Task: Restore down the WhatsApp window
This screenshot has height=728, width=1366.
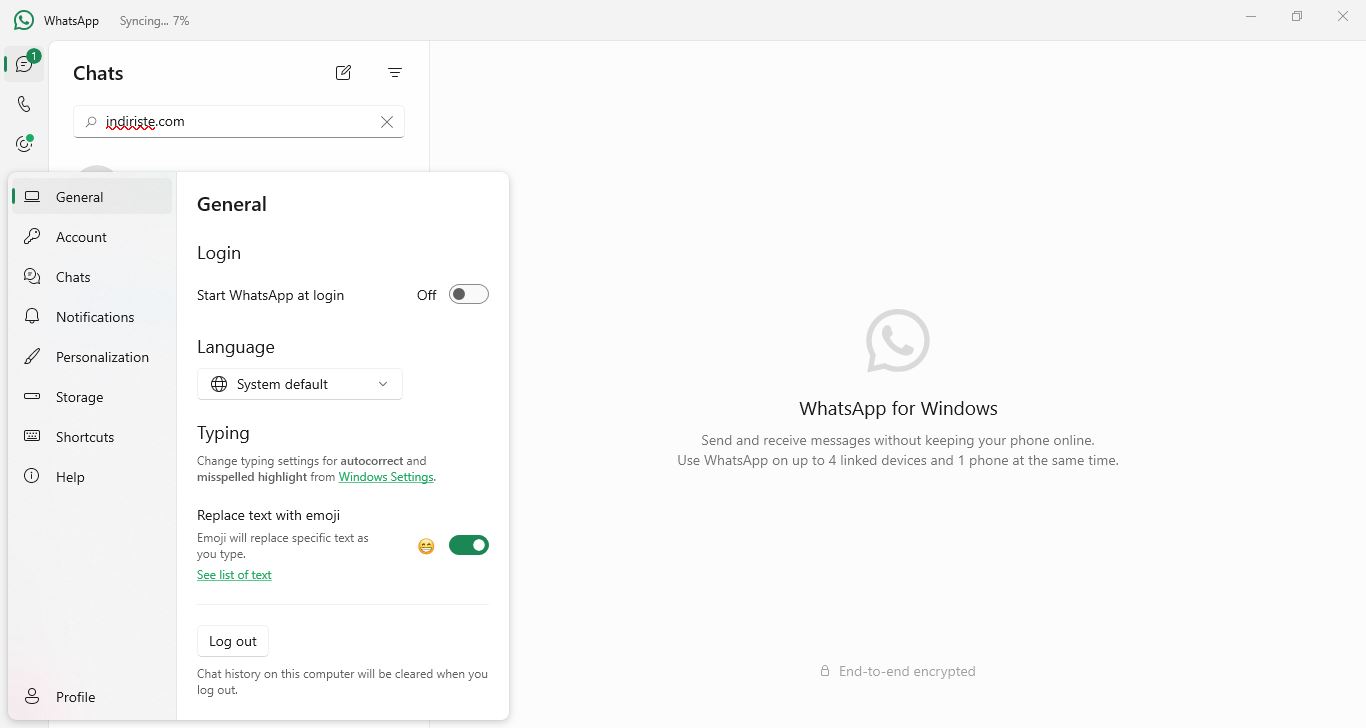Action: point(1297,17)
